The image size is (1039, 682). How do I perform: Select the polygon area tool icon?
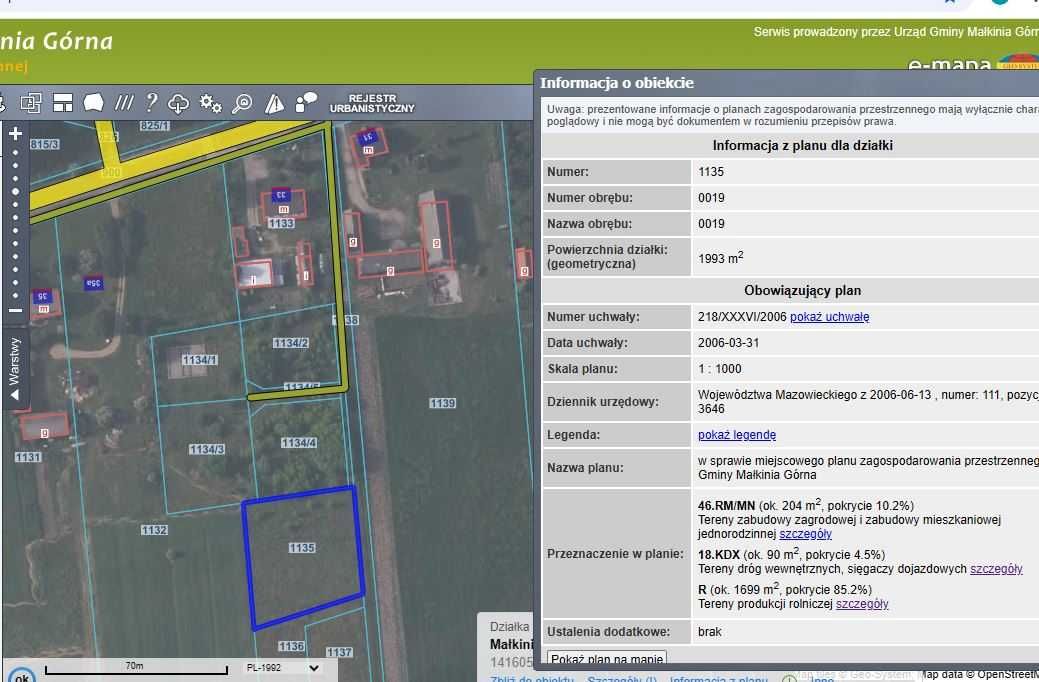[x=93, y=103]
